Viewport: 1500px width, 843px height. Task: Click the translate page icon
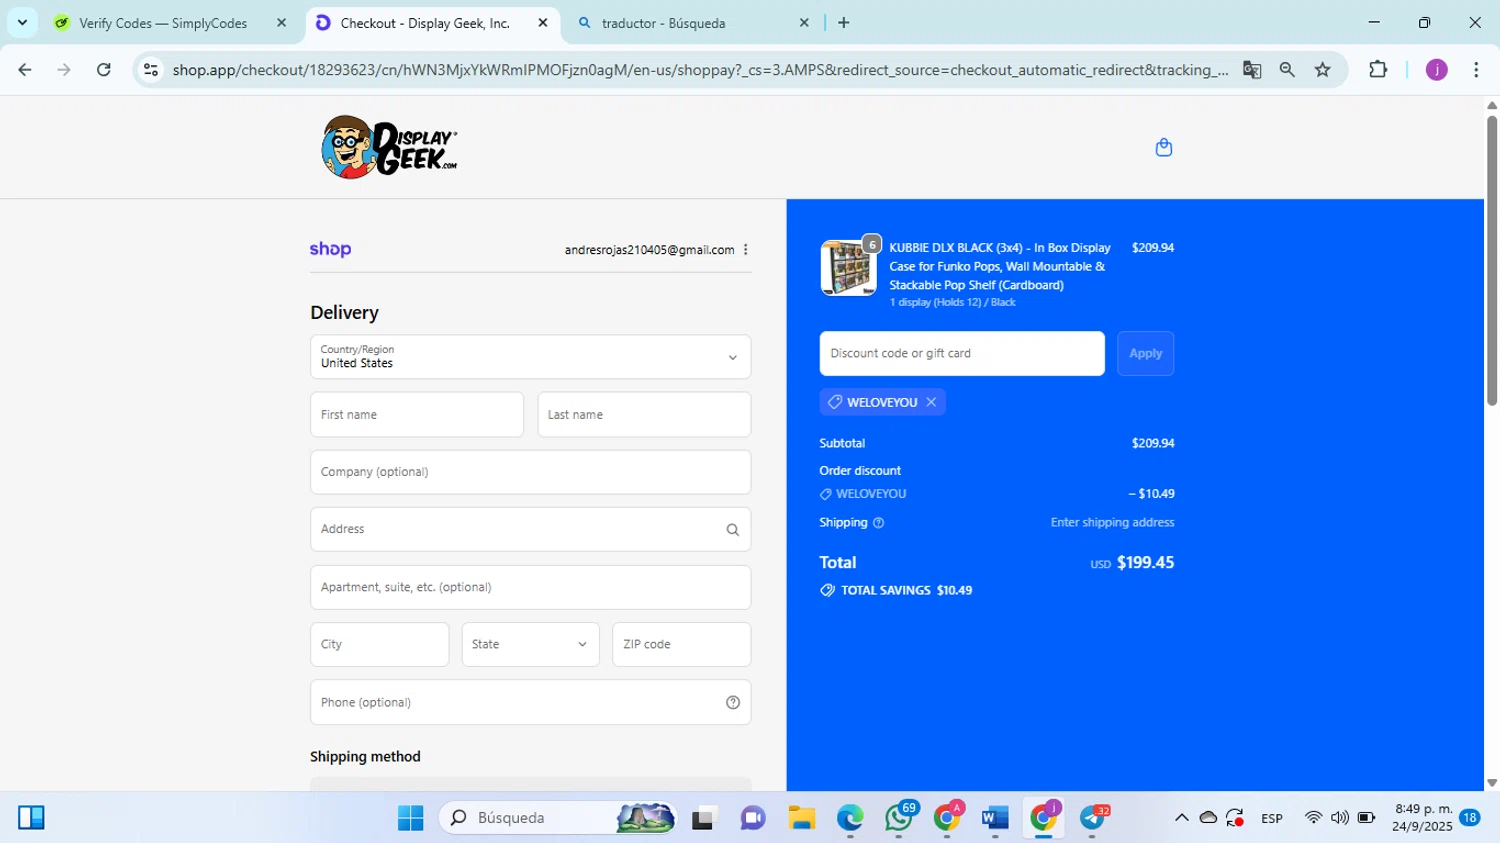click(x=1251, y=70)
